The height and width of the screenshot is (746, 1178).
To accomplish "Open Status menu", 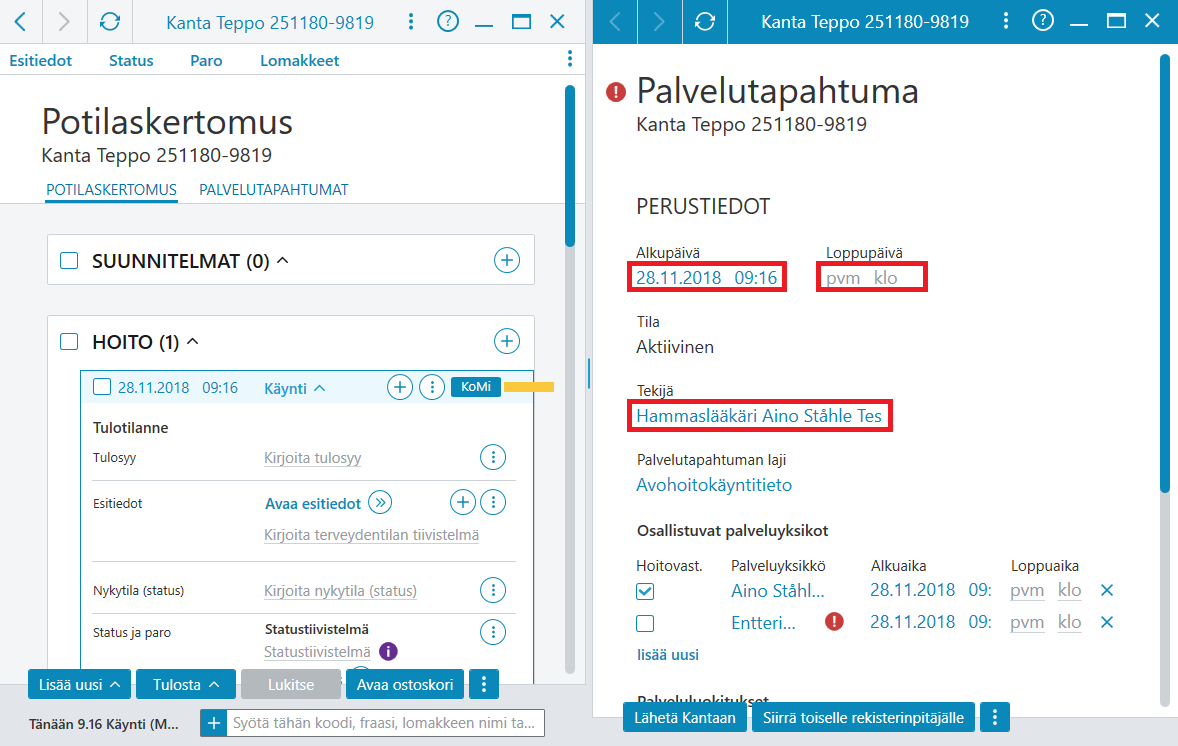I will tap(131, 60).
